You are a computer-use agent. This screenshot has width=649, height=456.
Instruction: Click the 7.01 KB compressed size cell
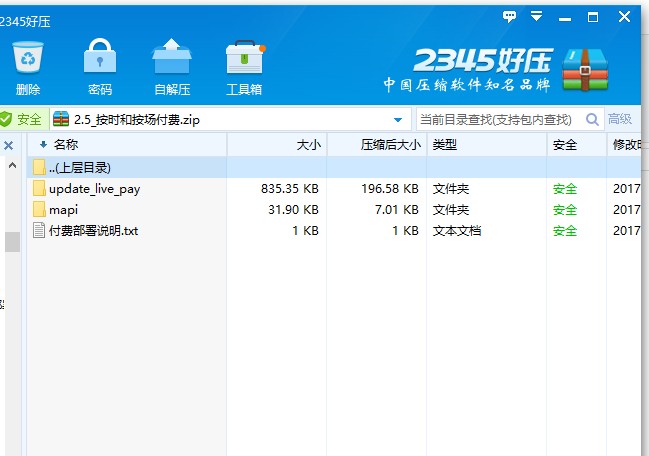397,210
